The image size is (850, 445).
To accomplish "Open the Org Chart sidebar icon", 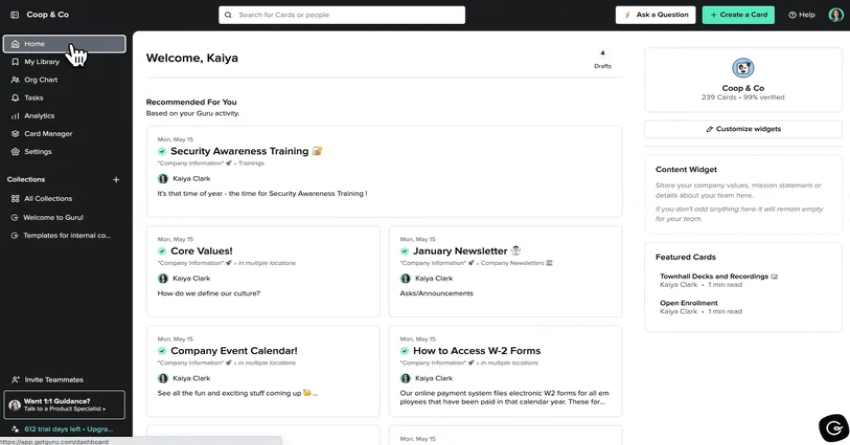I will point(15,79).
